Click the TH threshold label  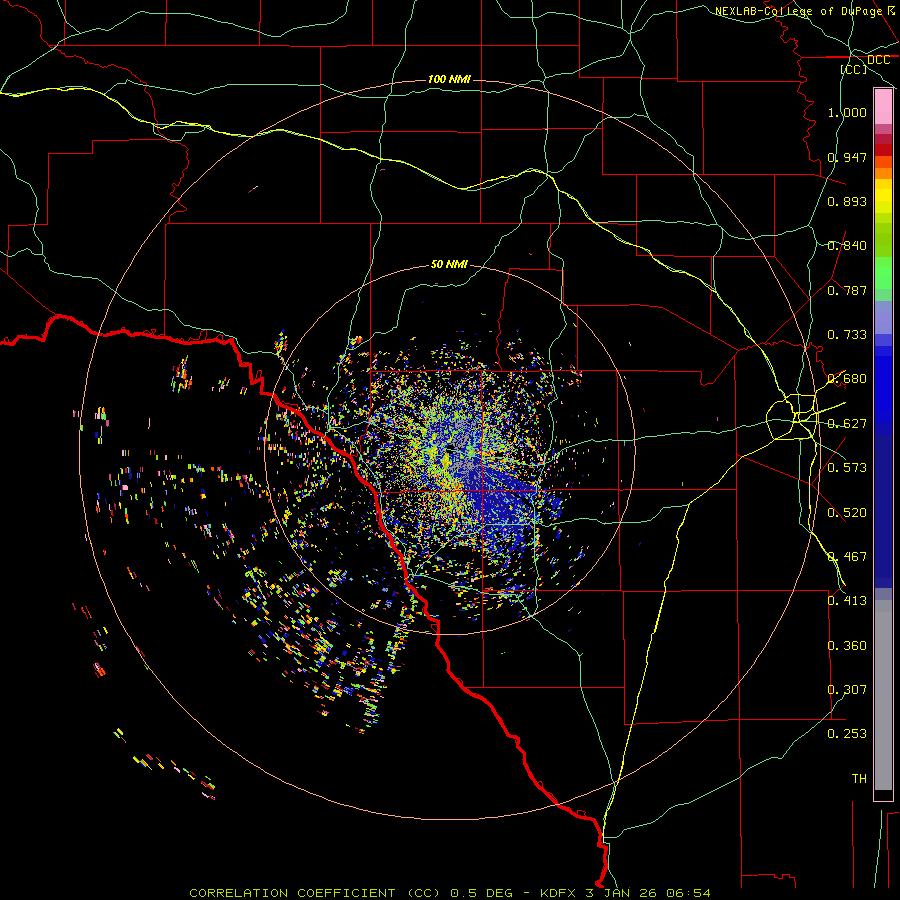(x=859, y=779)
